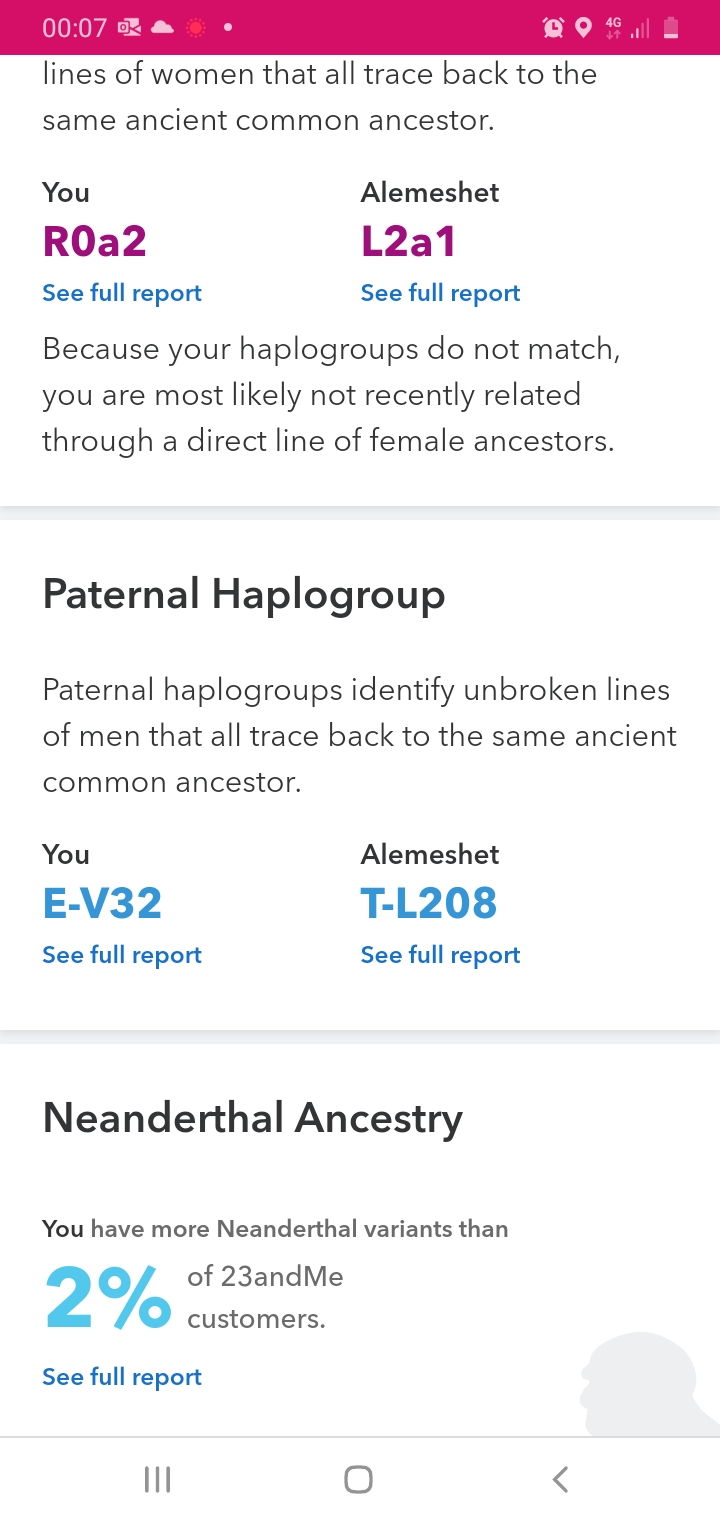Image resolution: width=720 pixels, height=1520 pixels.
Task: Tap the Paternal Haplogroup heading
Action: 244,594
